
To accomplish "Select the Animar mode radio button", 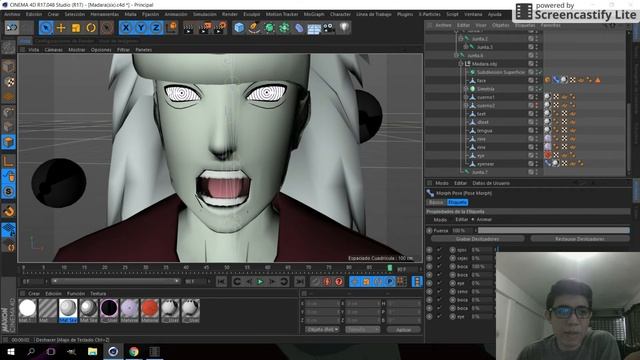I will coord(473,220).
